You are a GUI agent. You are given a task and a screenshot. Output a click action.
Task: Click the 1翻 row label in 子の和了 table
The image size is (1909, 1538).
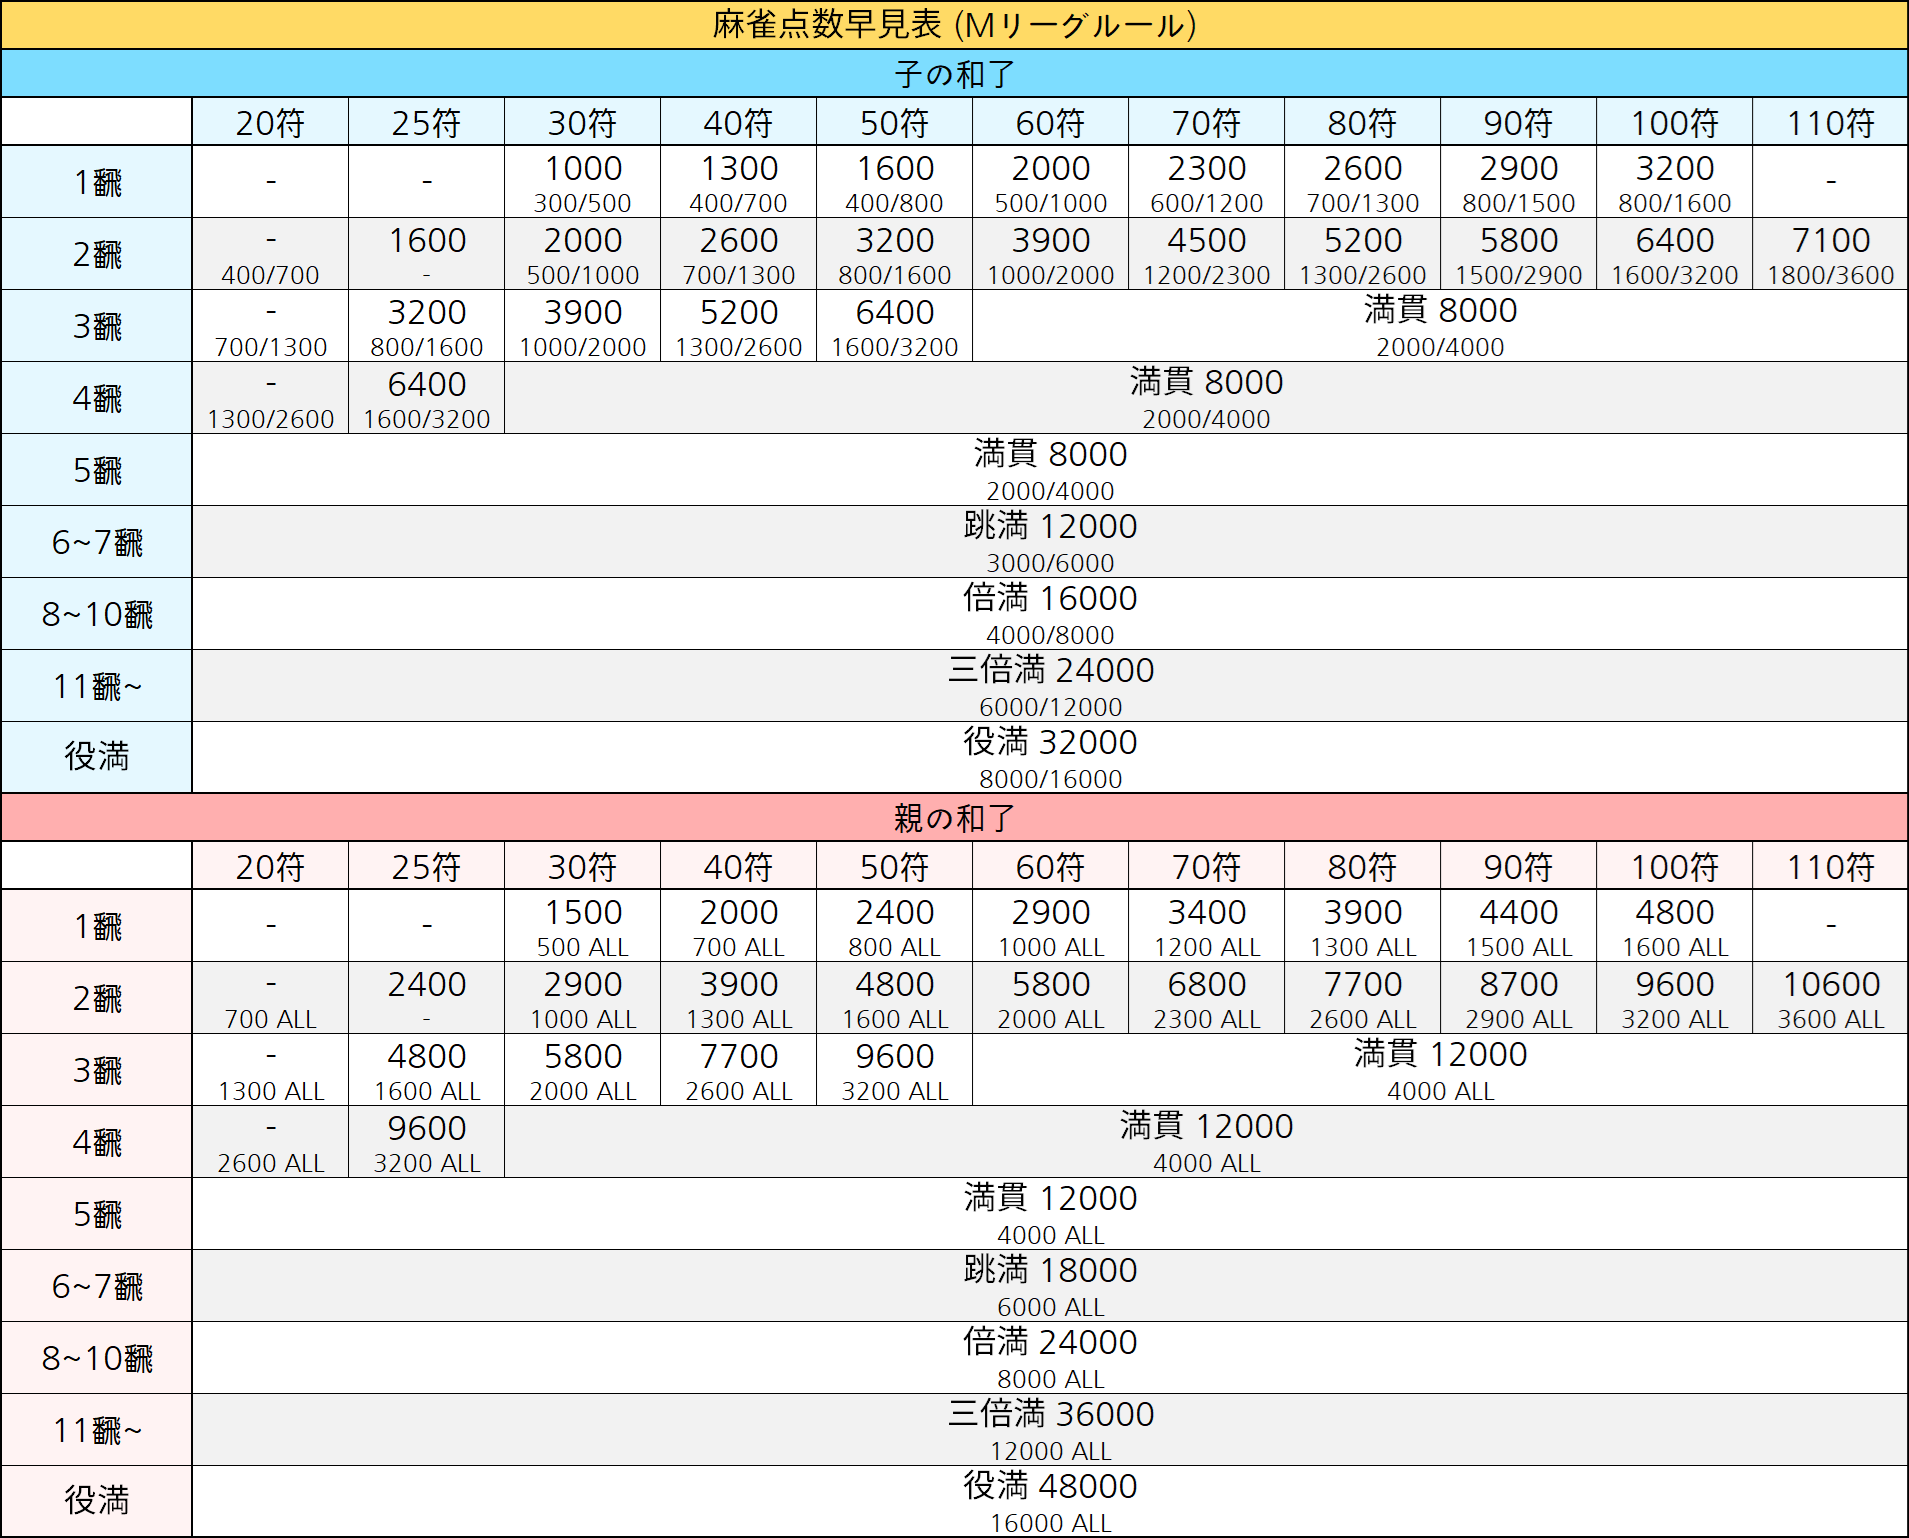point(97,182)
